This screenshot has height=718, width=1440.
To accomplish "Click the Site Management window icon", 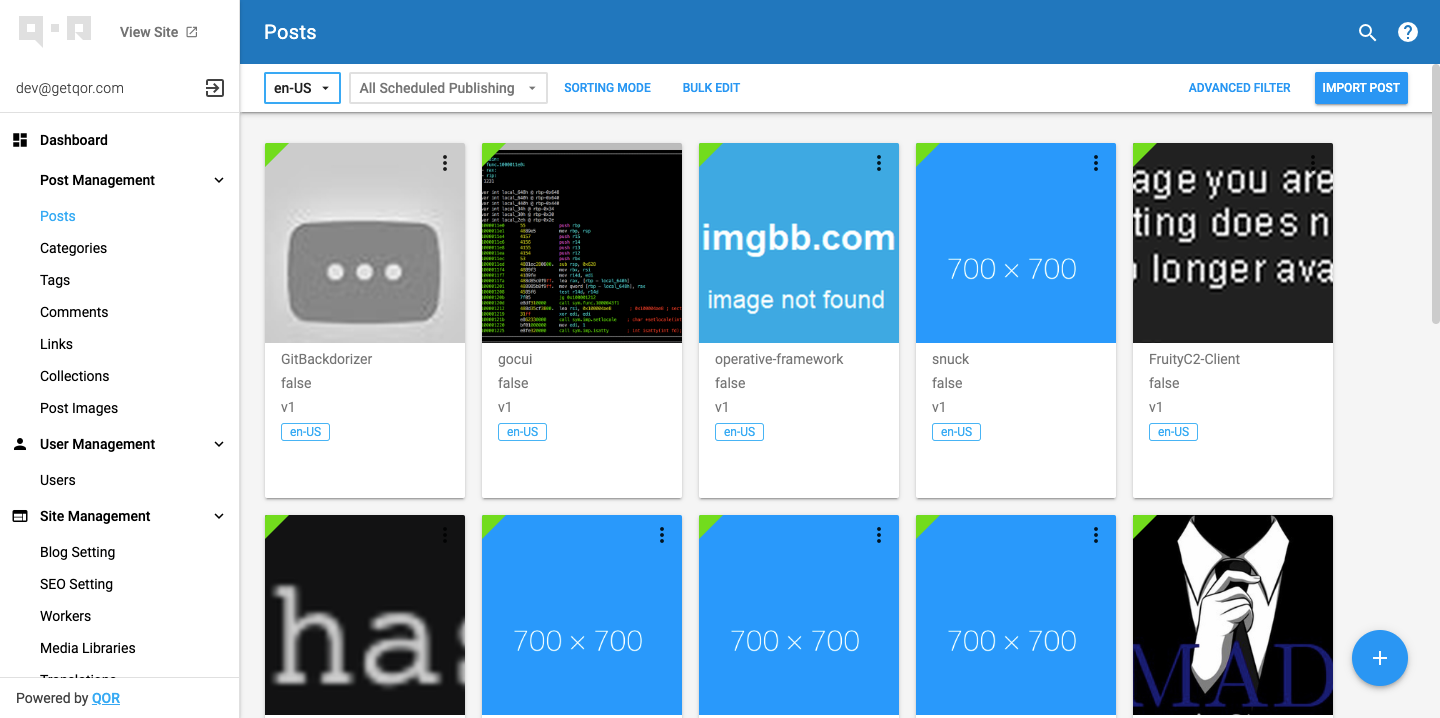I will (20, 516).
